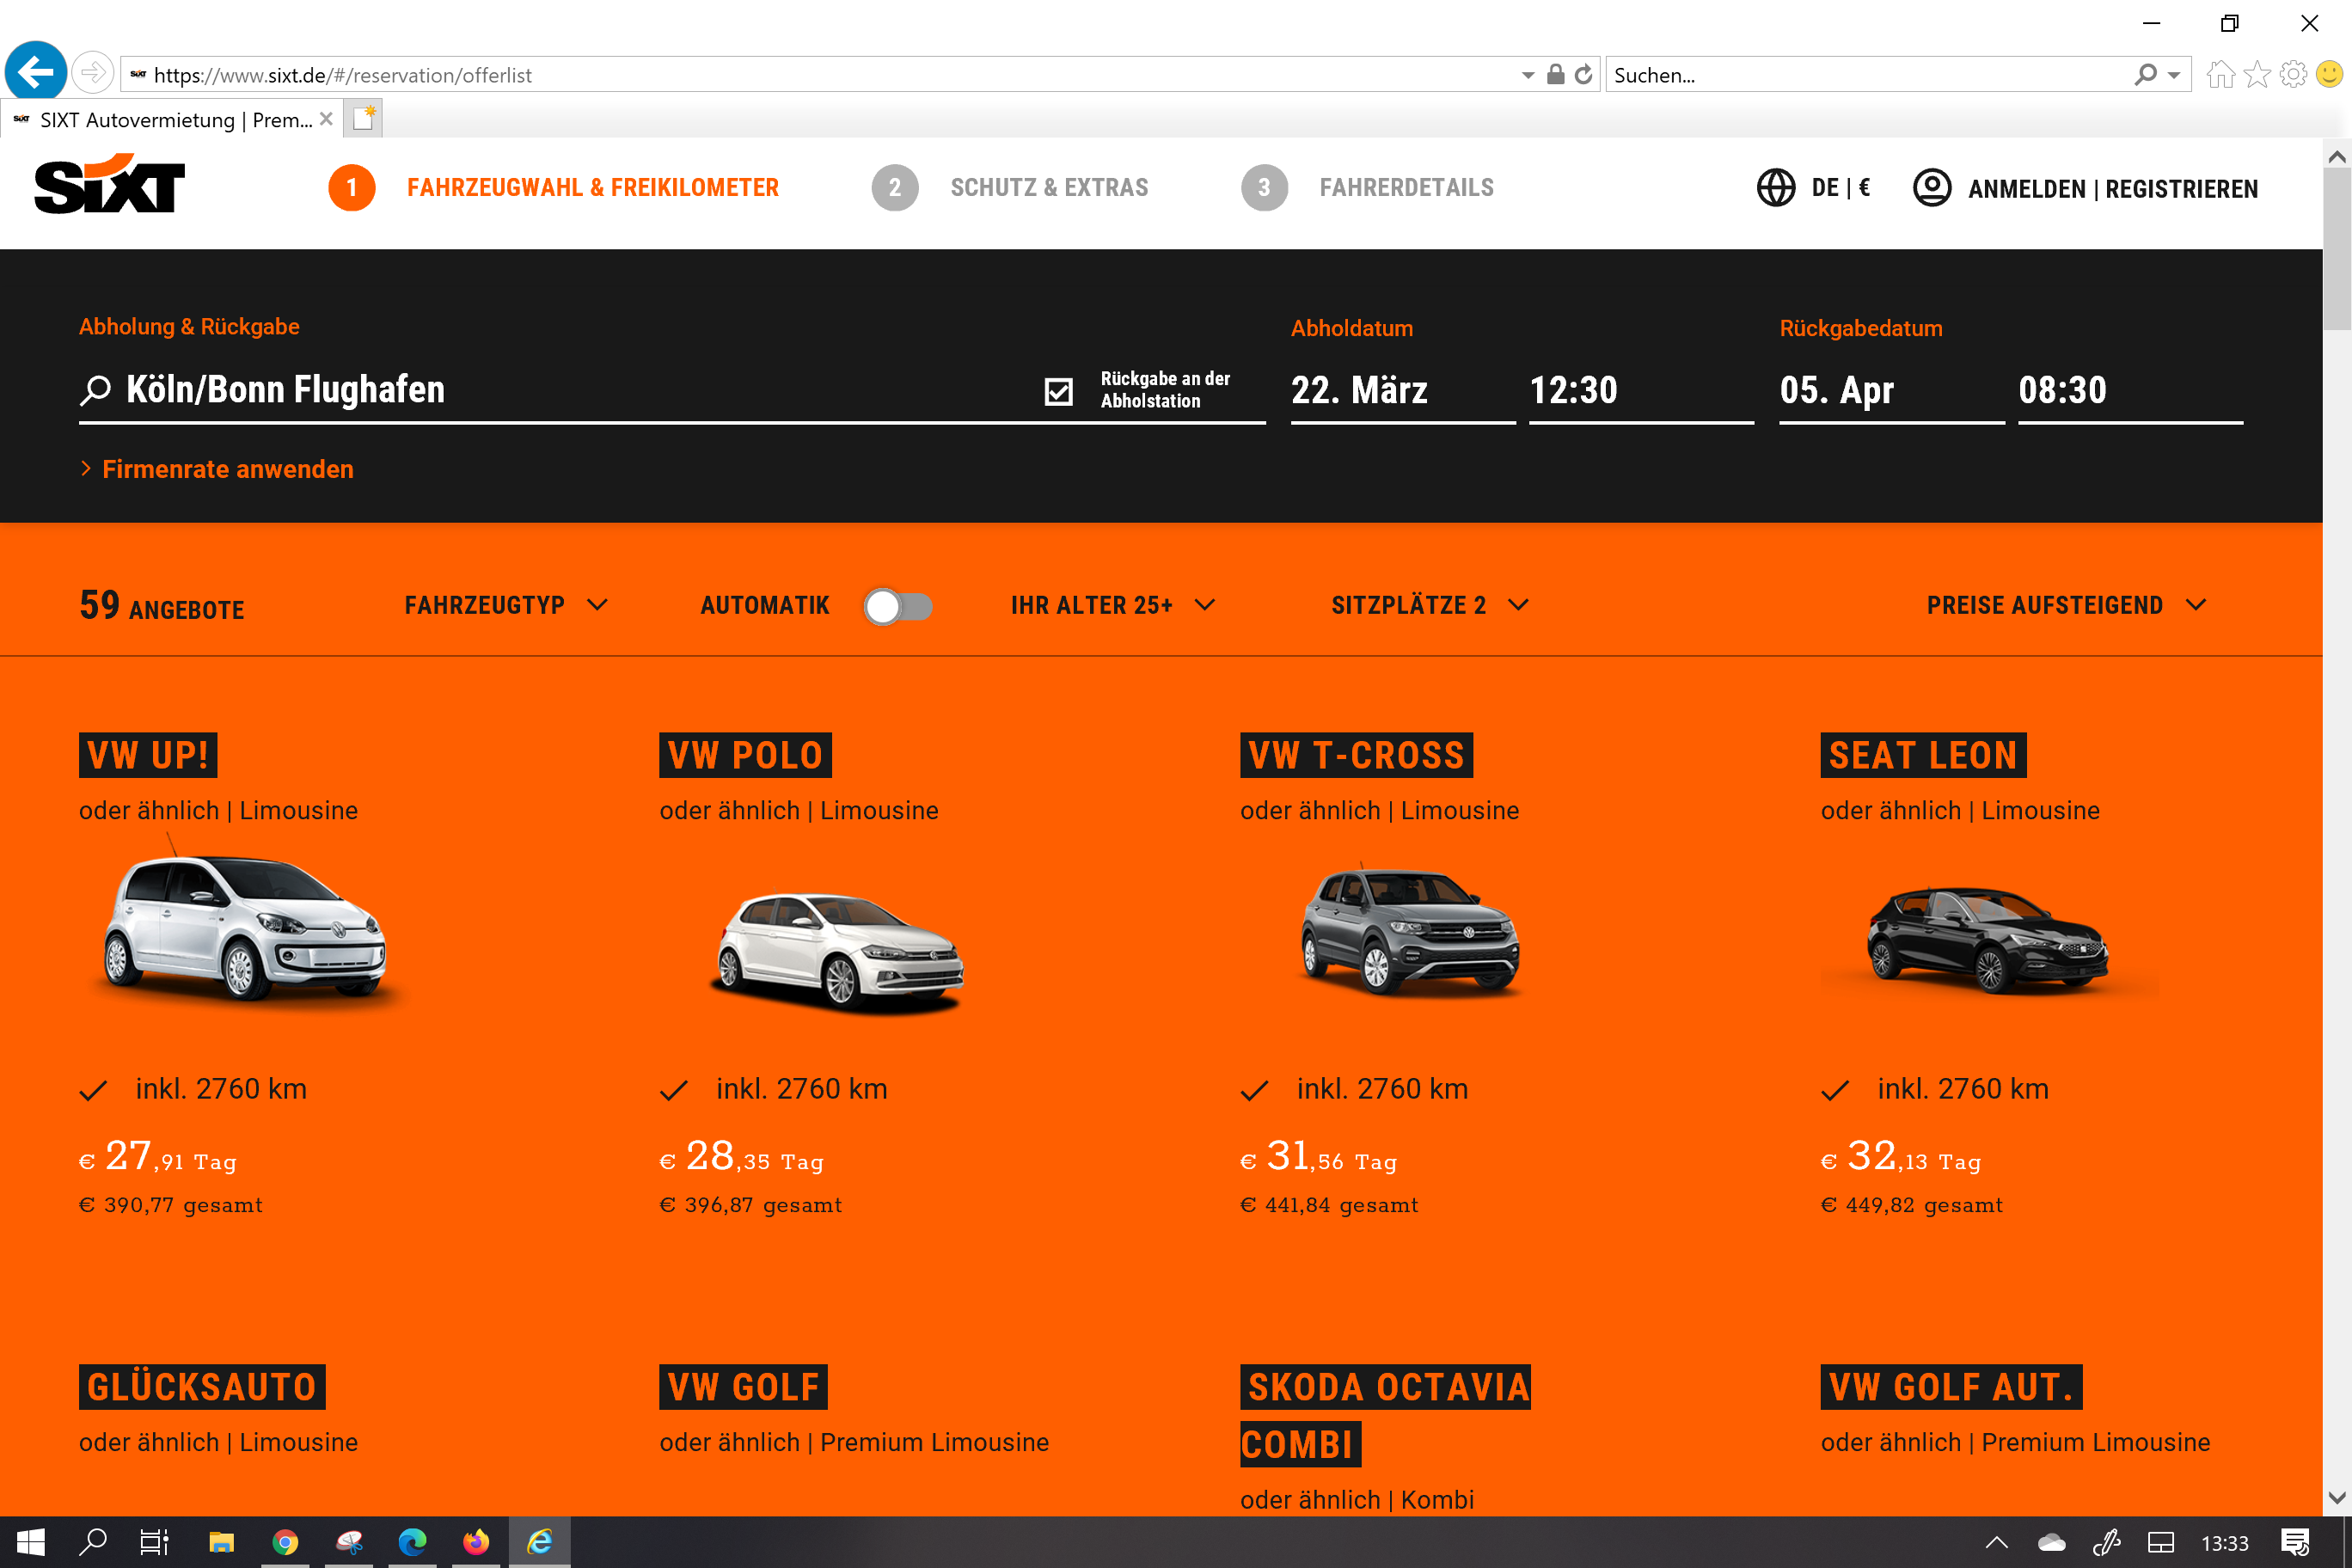Close the SIXT Autovermietung tab

tap(326, 119)
